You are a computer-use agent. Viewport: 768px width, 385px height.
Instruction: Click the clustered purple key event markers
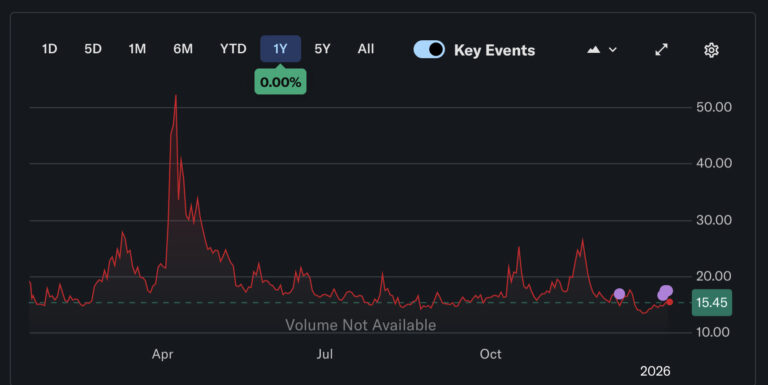click(x=665, y=292)
